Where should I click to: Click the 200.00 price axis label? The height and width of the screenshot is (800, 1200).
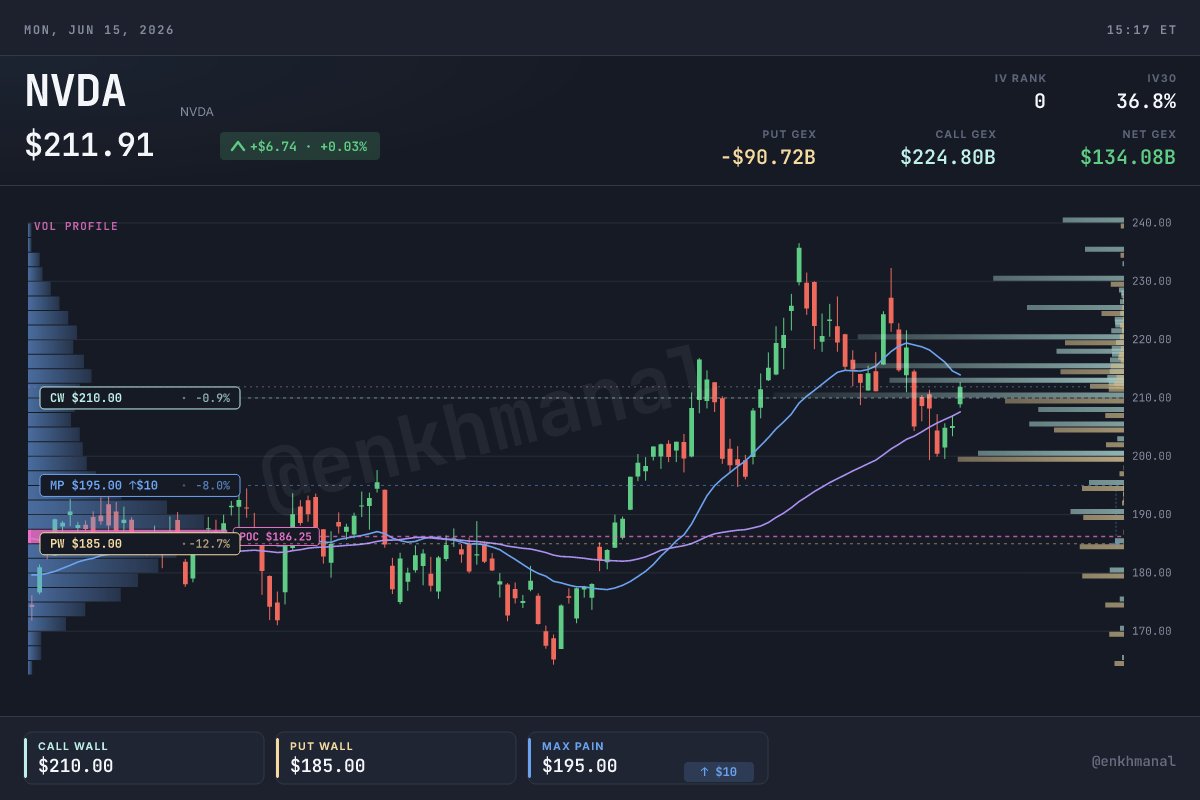[x=1152, y=456]
